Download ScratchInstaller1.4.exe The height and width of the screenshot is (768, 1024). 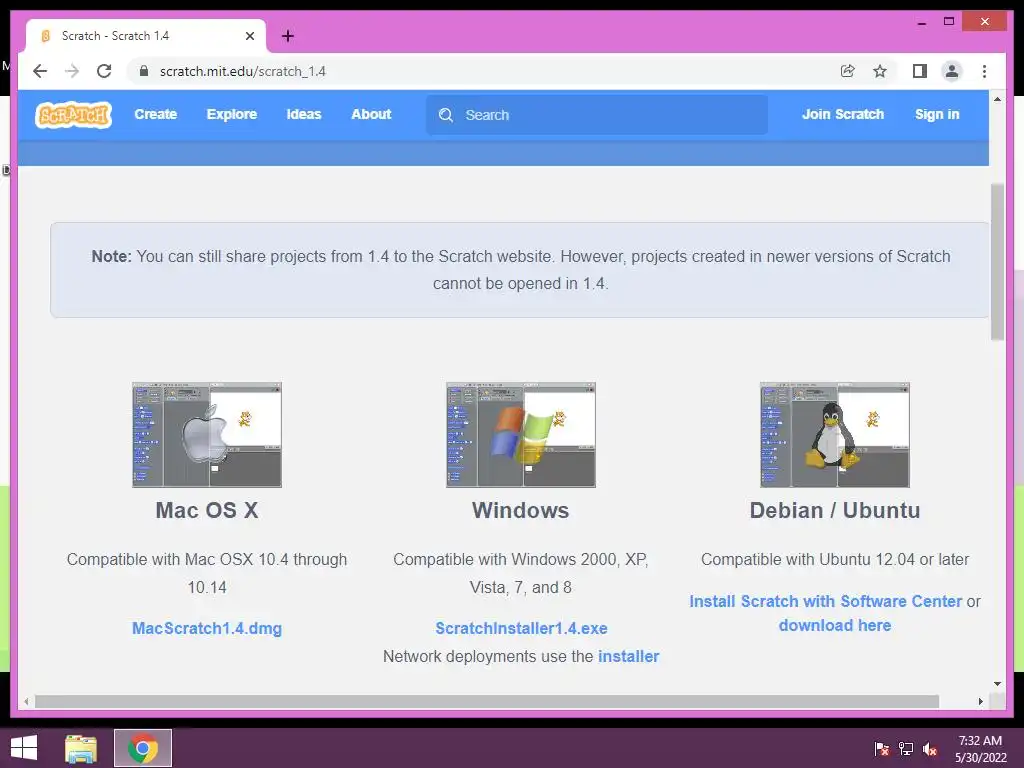pos(521,628)
